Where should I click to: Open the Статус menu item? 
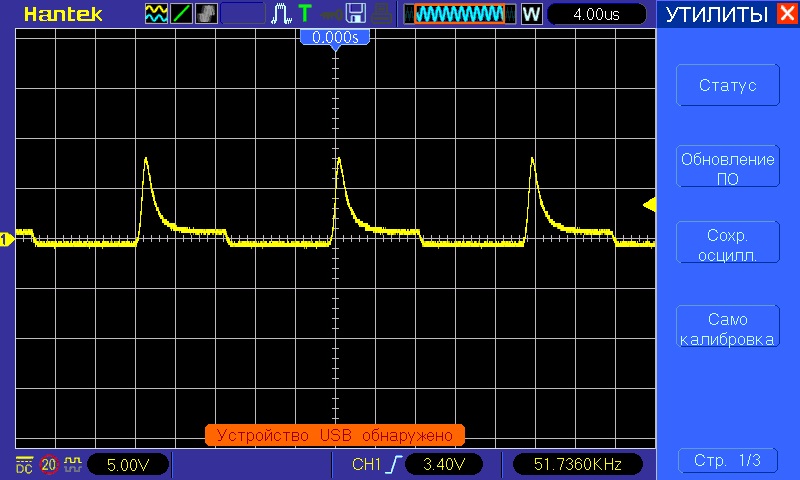[727, 86]
